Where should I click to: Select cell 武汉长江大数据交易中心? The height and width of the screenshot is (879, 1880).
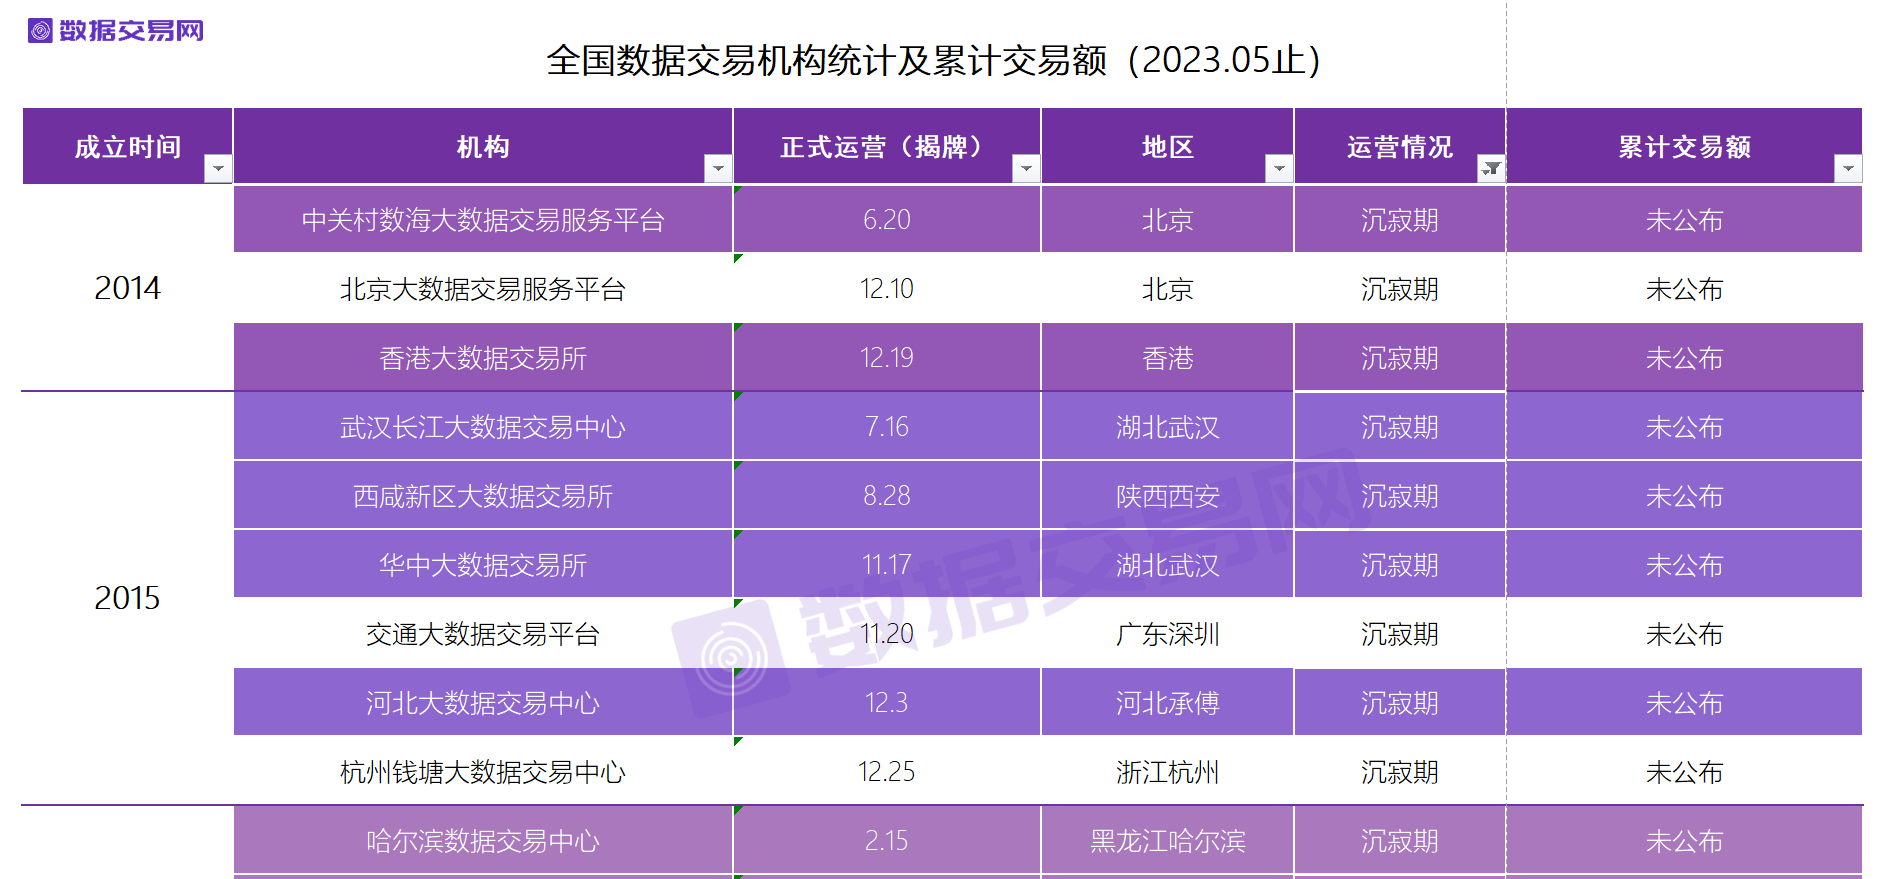point(483,427)
